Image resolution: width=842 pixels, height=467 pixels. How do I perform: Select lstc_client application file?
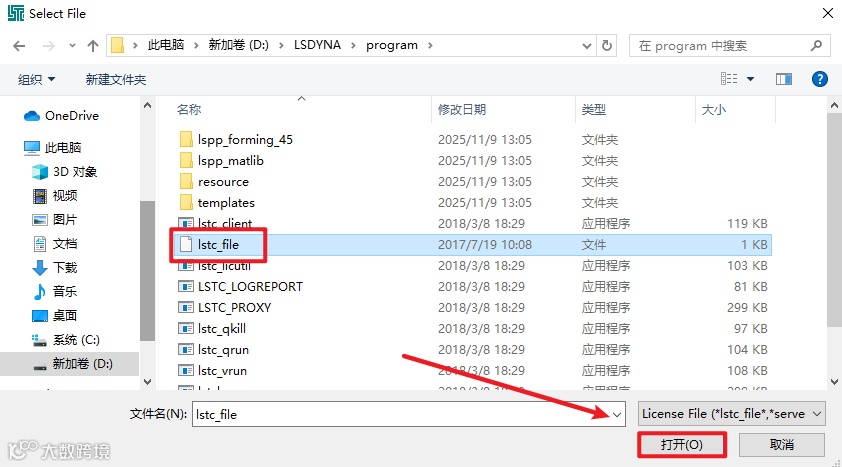tap(225, 223)
